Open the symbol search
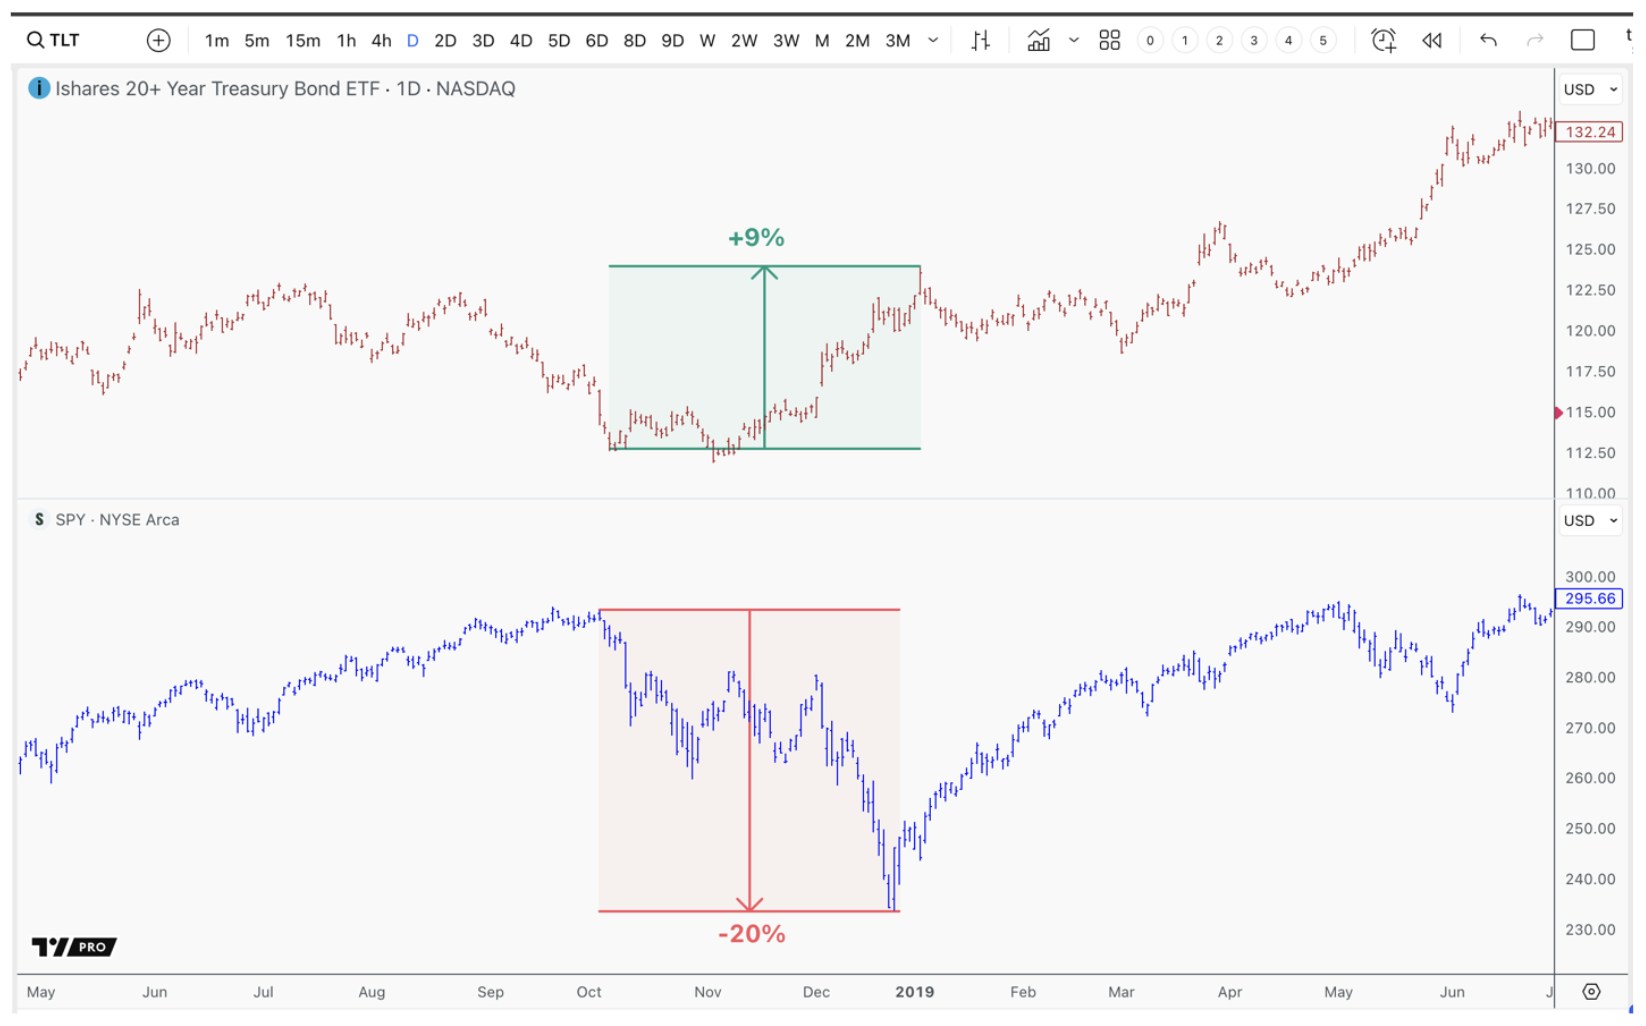Viewport: 1646px width, 1026px height. [x=50, y=39]
